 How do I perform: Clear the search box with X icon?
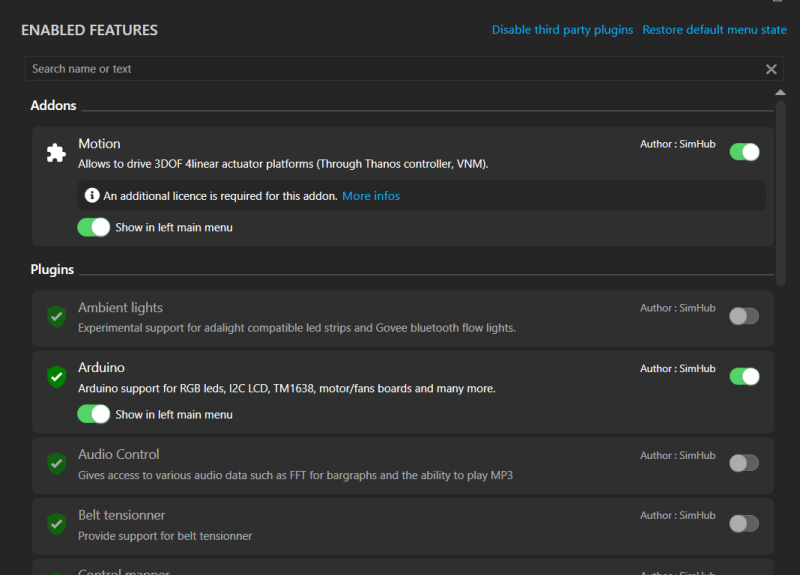pyautogui.click(x=771, y=69)
